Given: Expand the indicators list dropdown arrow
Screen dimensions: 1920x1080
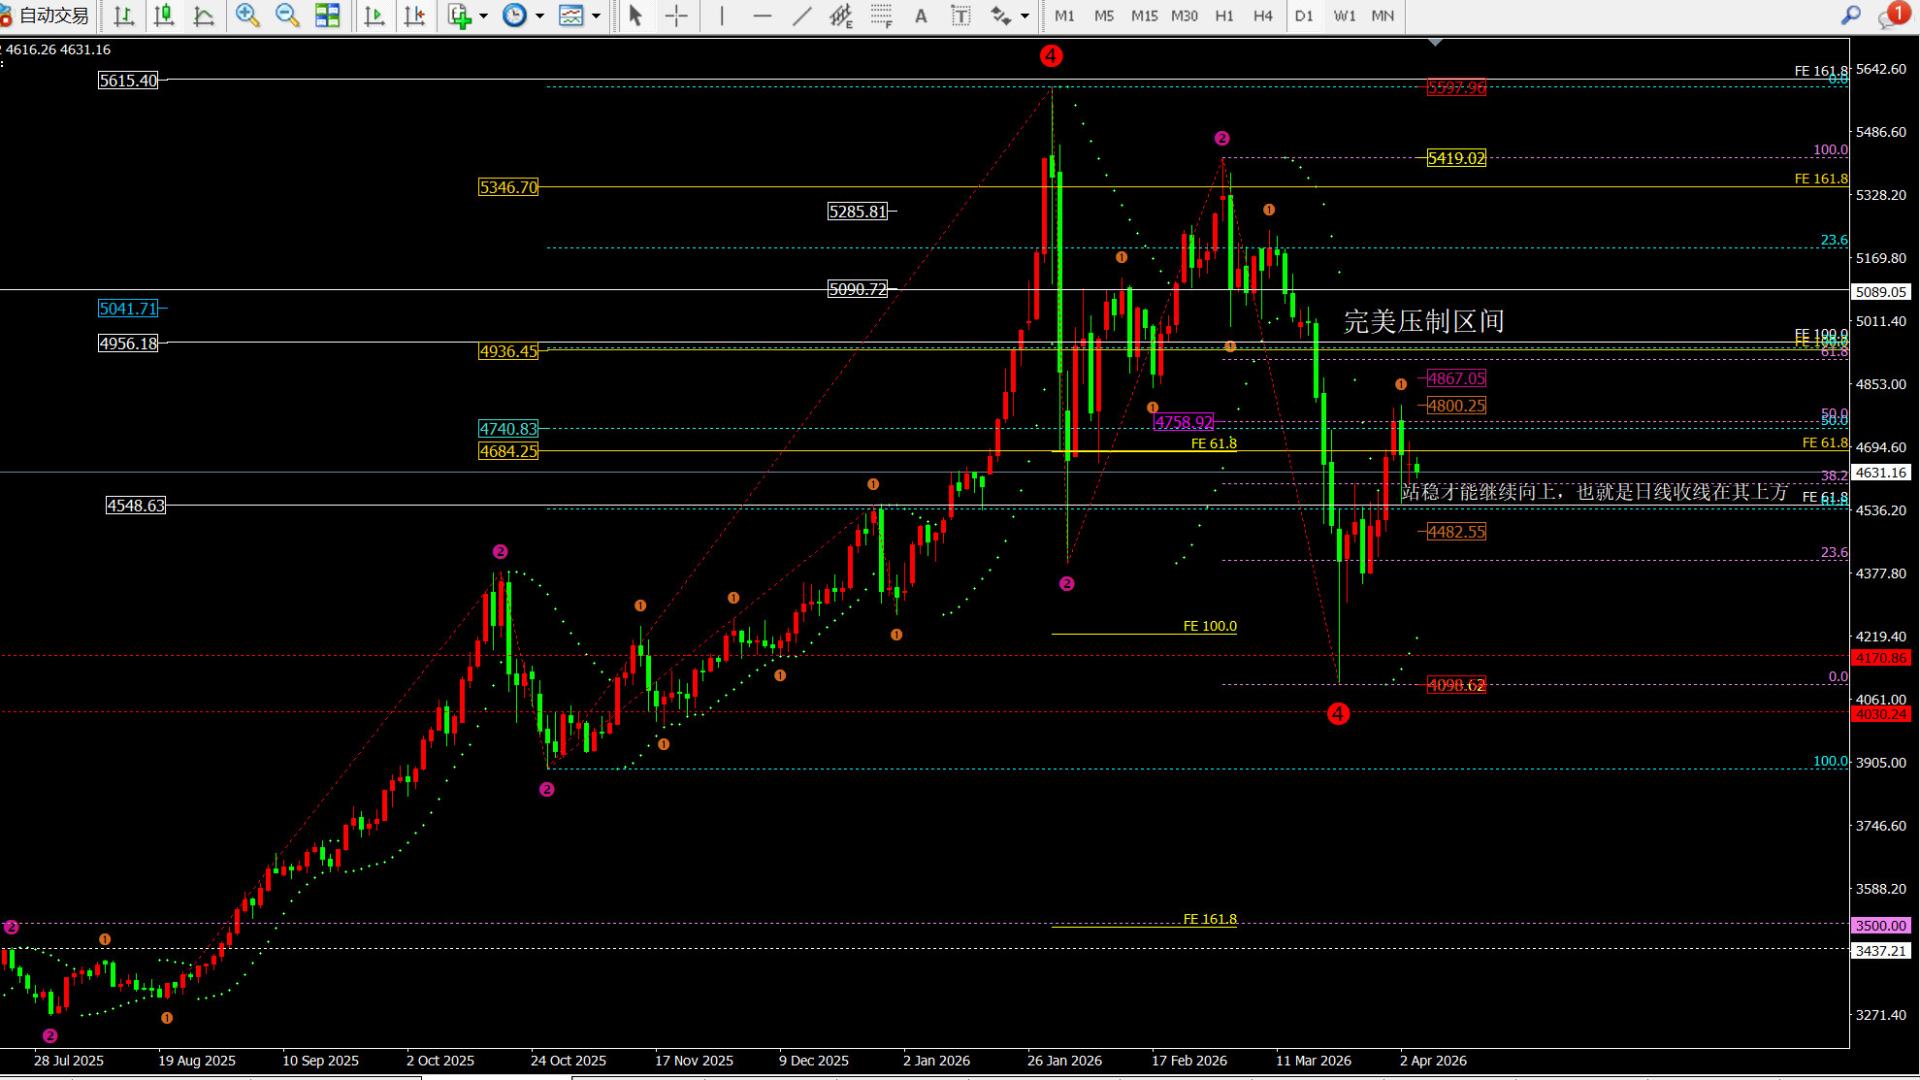Looking at the screenshot, I should tap(484, 16).
